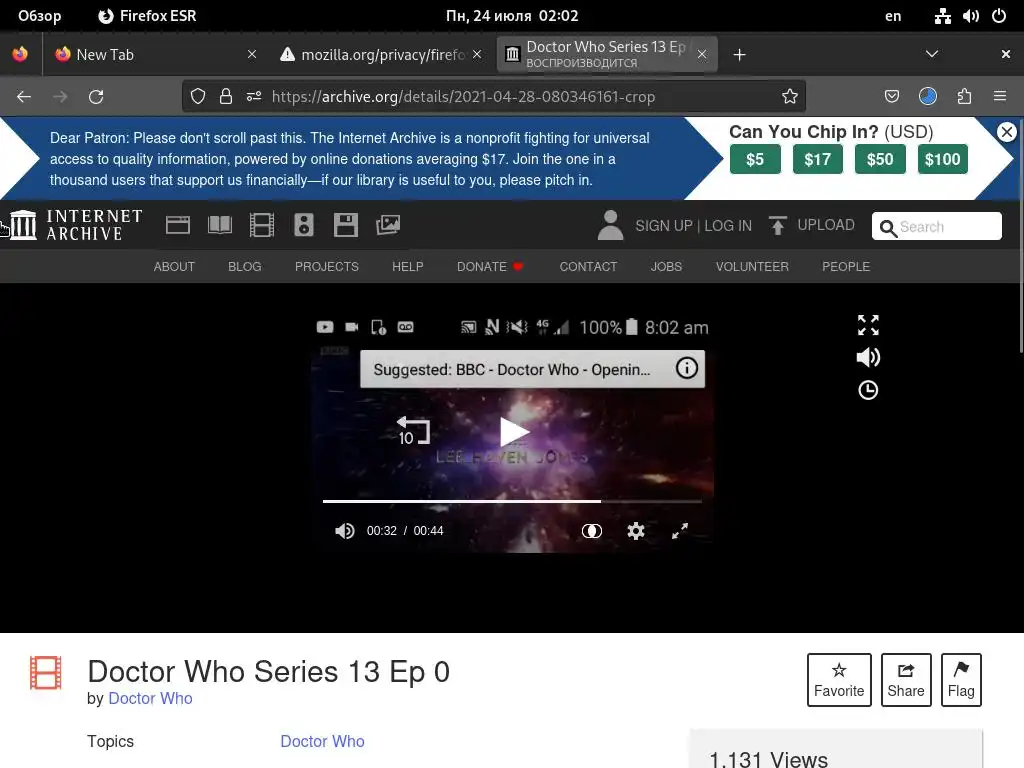This screenshot has height=768, width=1024.
Task: Open the BLOG menu item
Action: click(x=245, y=266)
